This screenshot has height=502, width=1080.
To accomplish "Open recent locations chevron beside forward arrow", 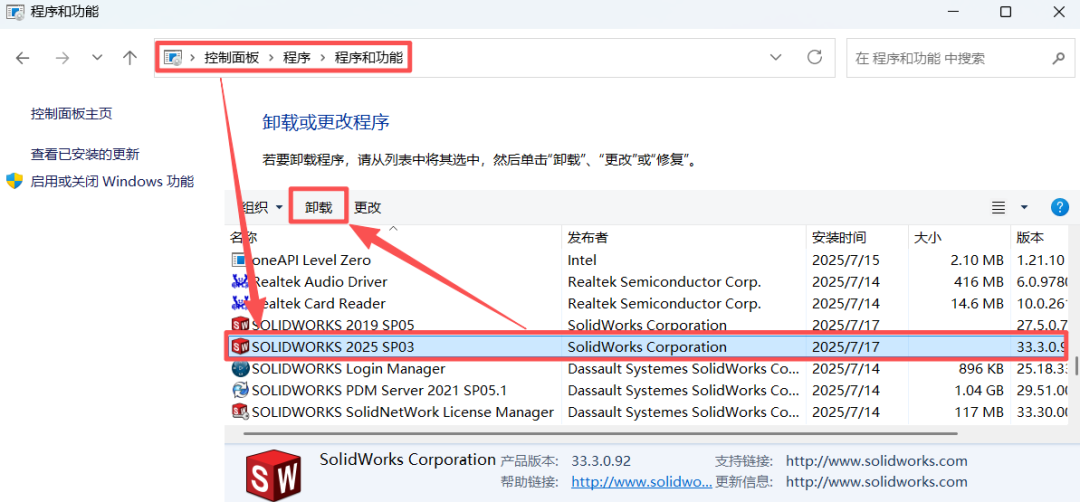I will coord(97,58).
